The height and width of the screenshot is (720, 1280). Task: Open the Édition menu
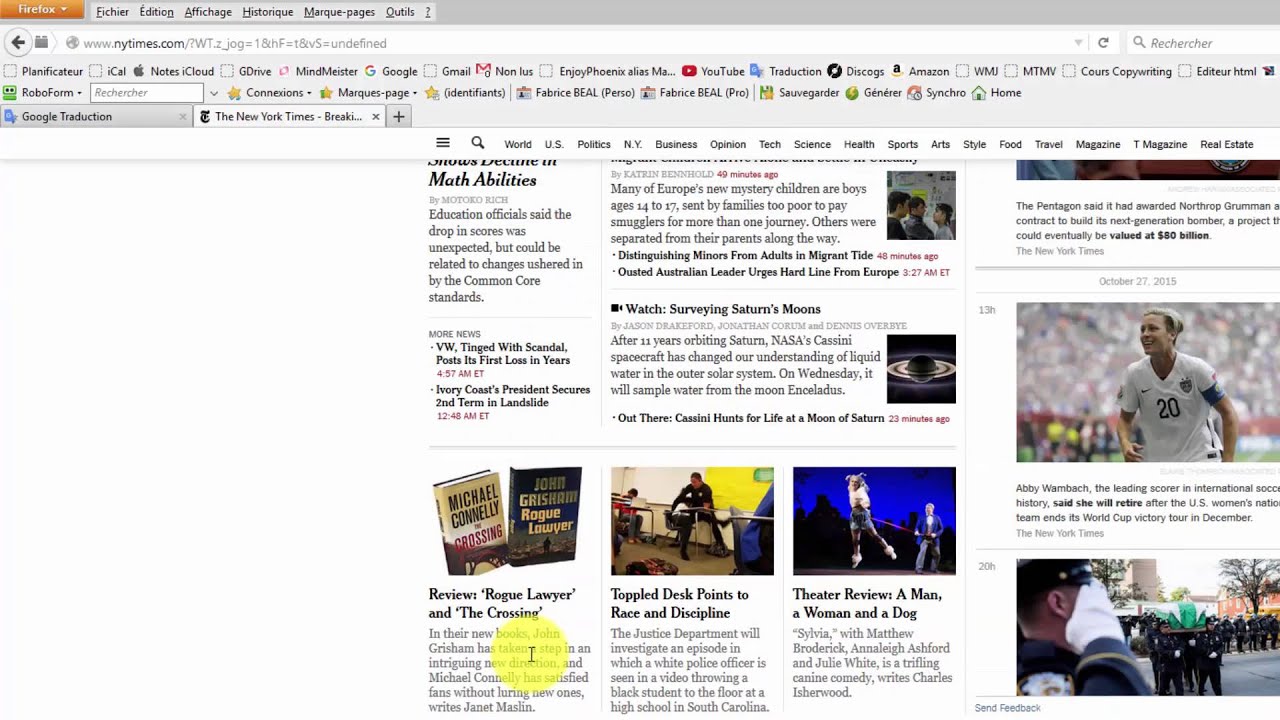156,12
